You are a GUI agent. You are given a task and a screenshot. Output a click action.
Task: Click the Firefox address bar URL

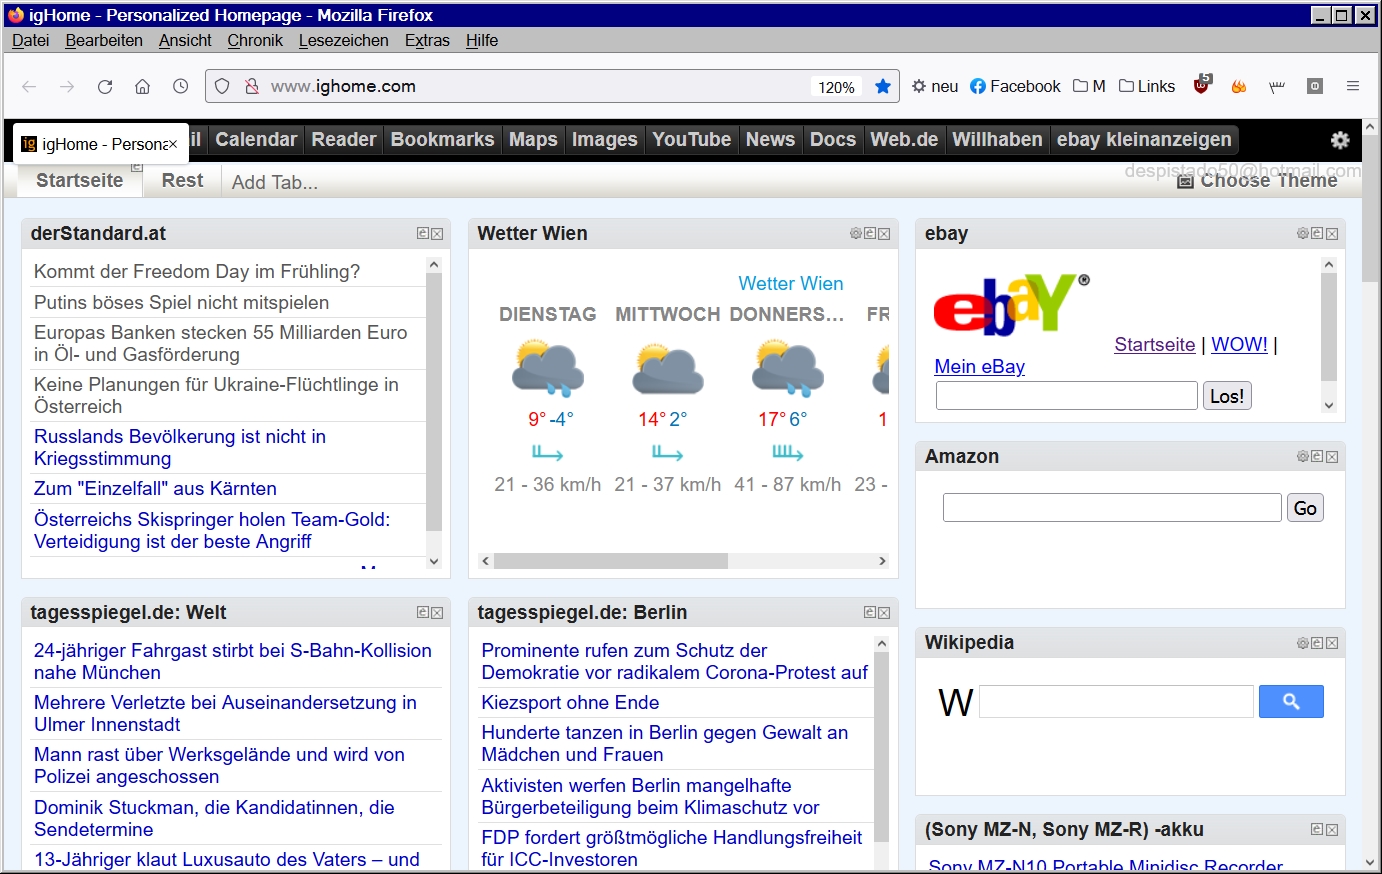click(343, 87)
